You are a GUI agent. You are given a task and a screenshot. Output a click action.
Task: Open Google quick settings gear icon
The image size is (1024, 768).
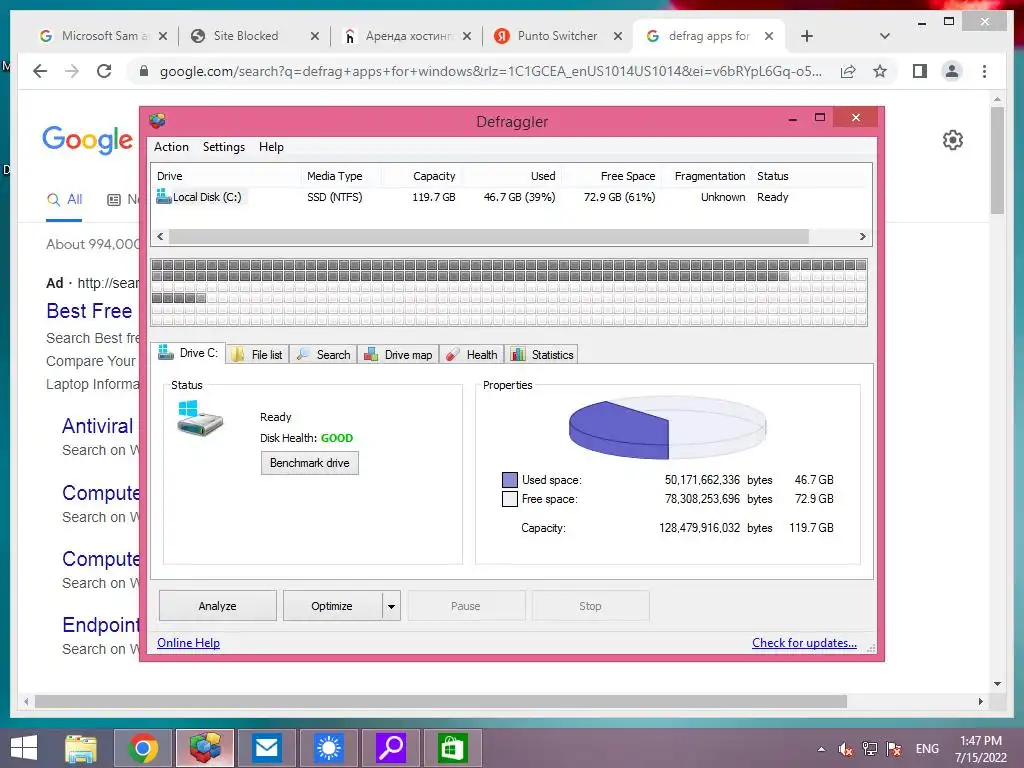click(953, 140)
